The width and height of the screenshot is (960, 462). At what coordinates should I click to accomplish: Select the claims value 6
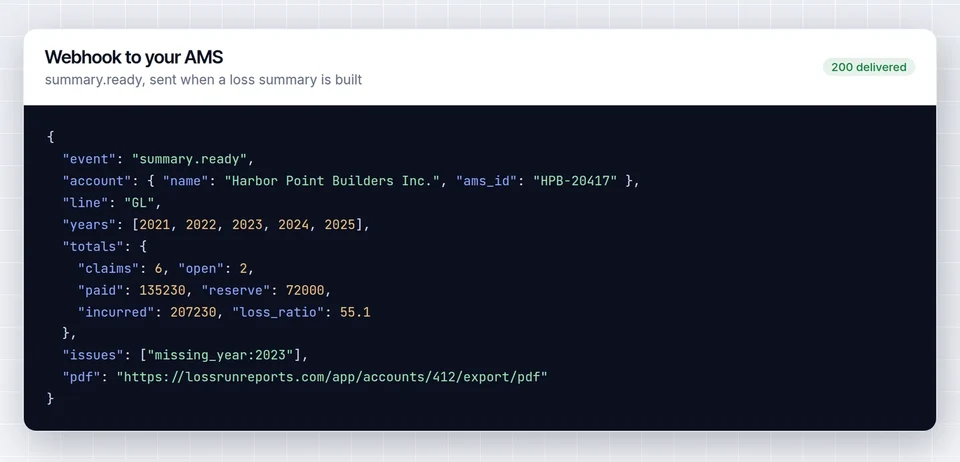pyautogui.click(x=159, y=269)
